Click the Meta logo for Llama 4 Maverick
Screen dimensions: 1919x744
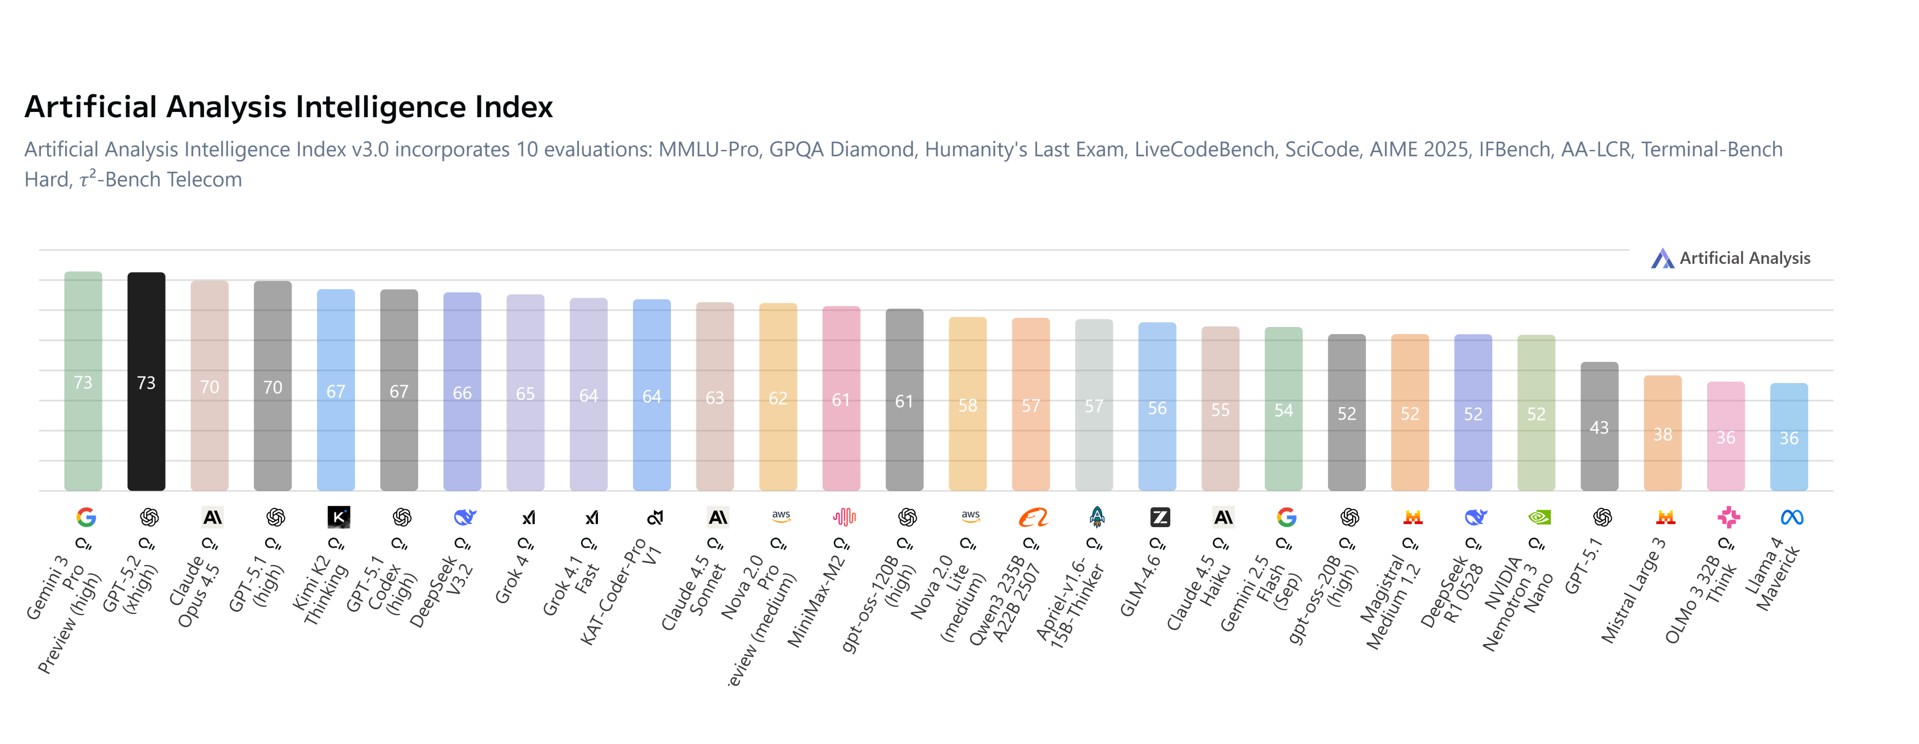point(1791,517)
